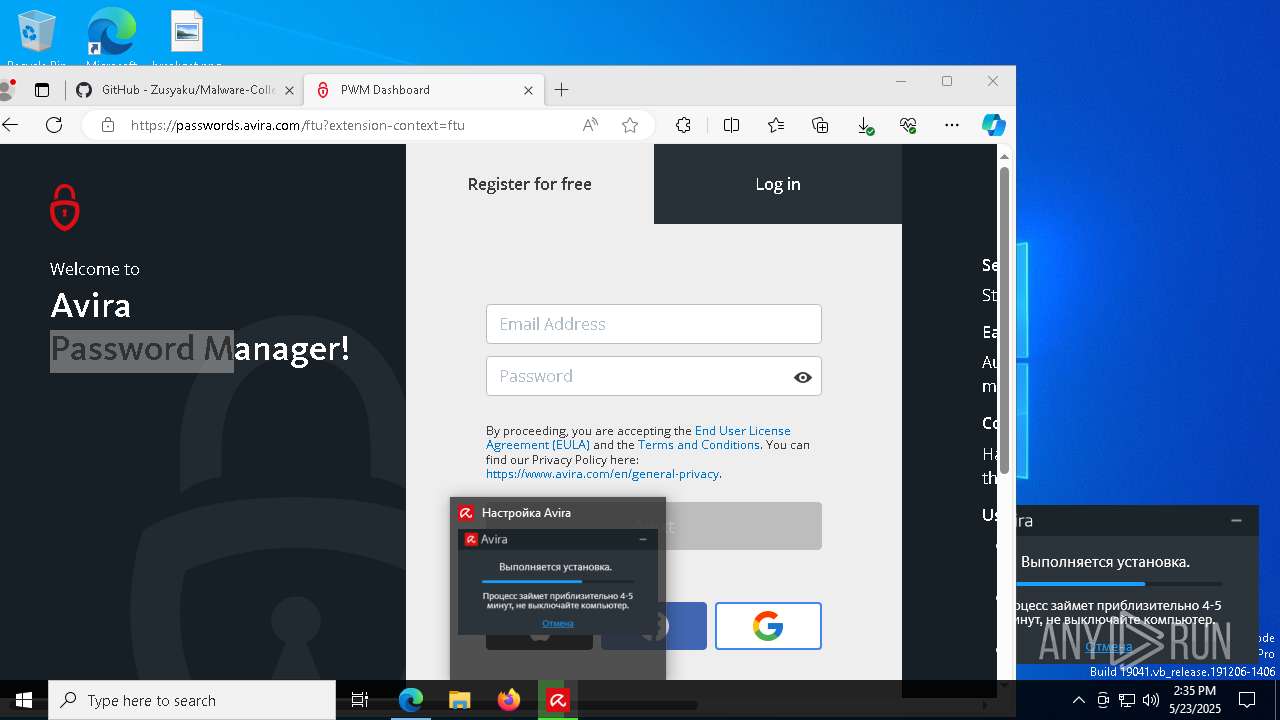Switch to Register for free tab
Viewport: 1280px width, 720px height.
click(x=530, y=184)
